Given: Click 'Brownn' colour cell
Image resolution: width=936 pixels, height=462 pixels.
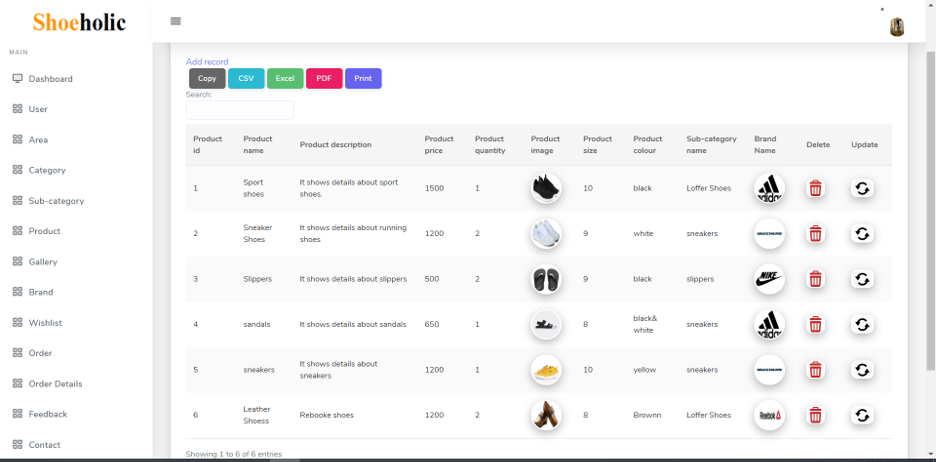Looking at the screenshot, I should [647, 415].
